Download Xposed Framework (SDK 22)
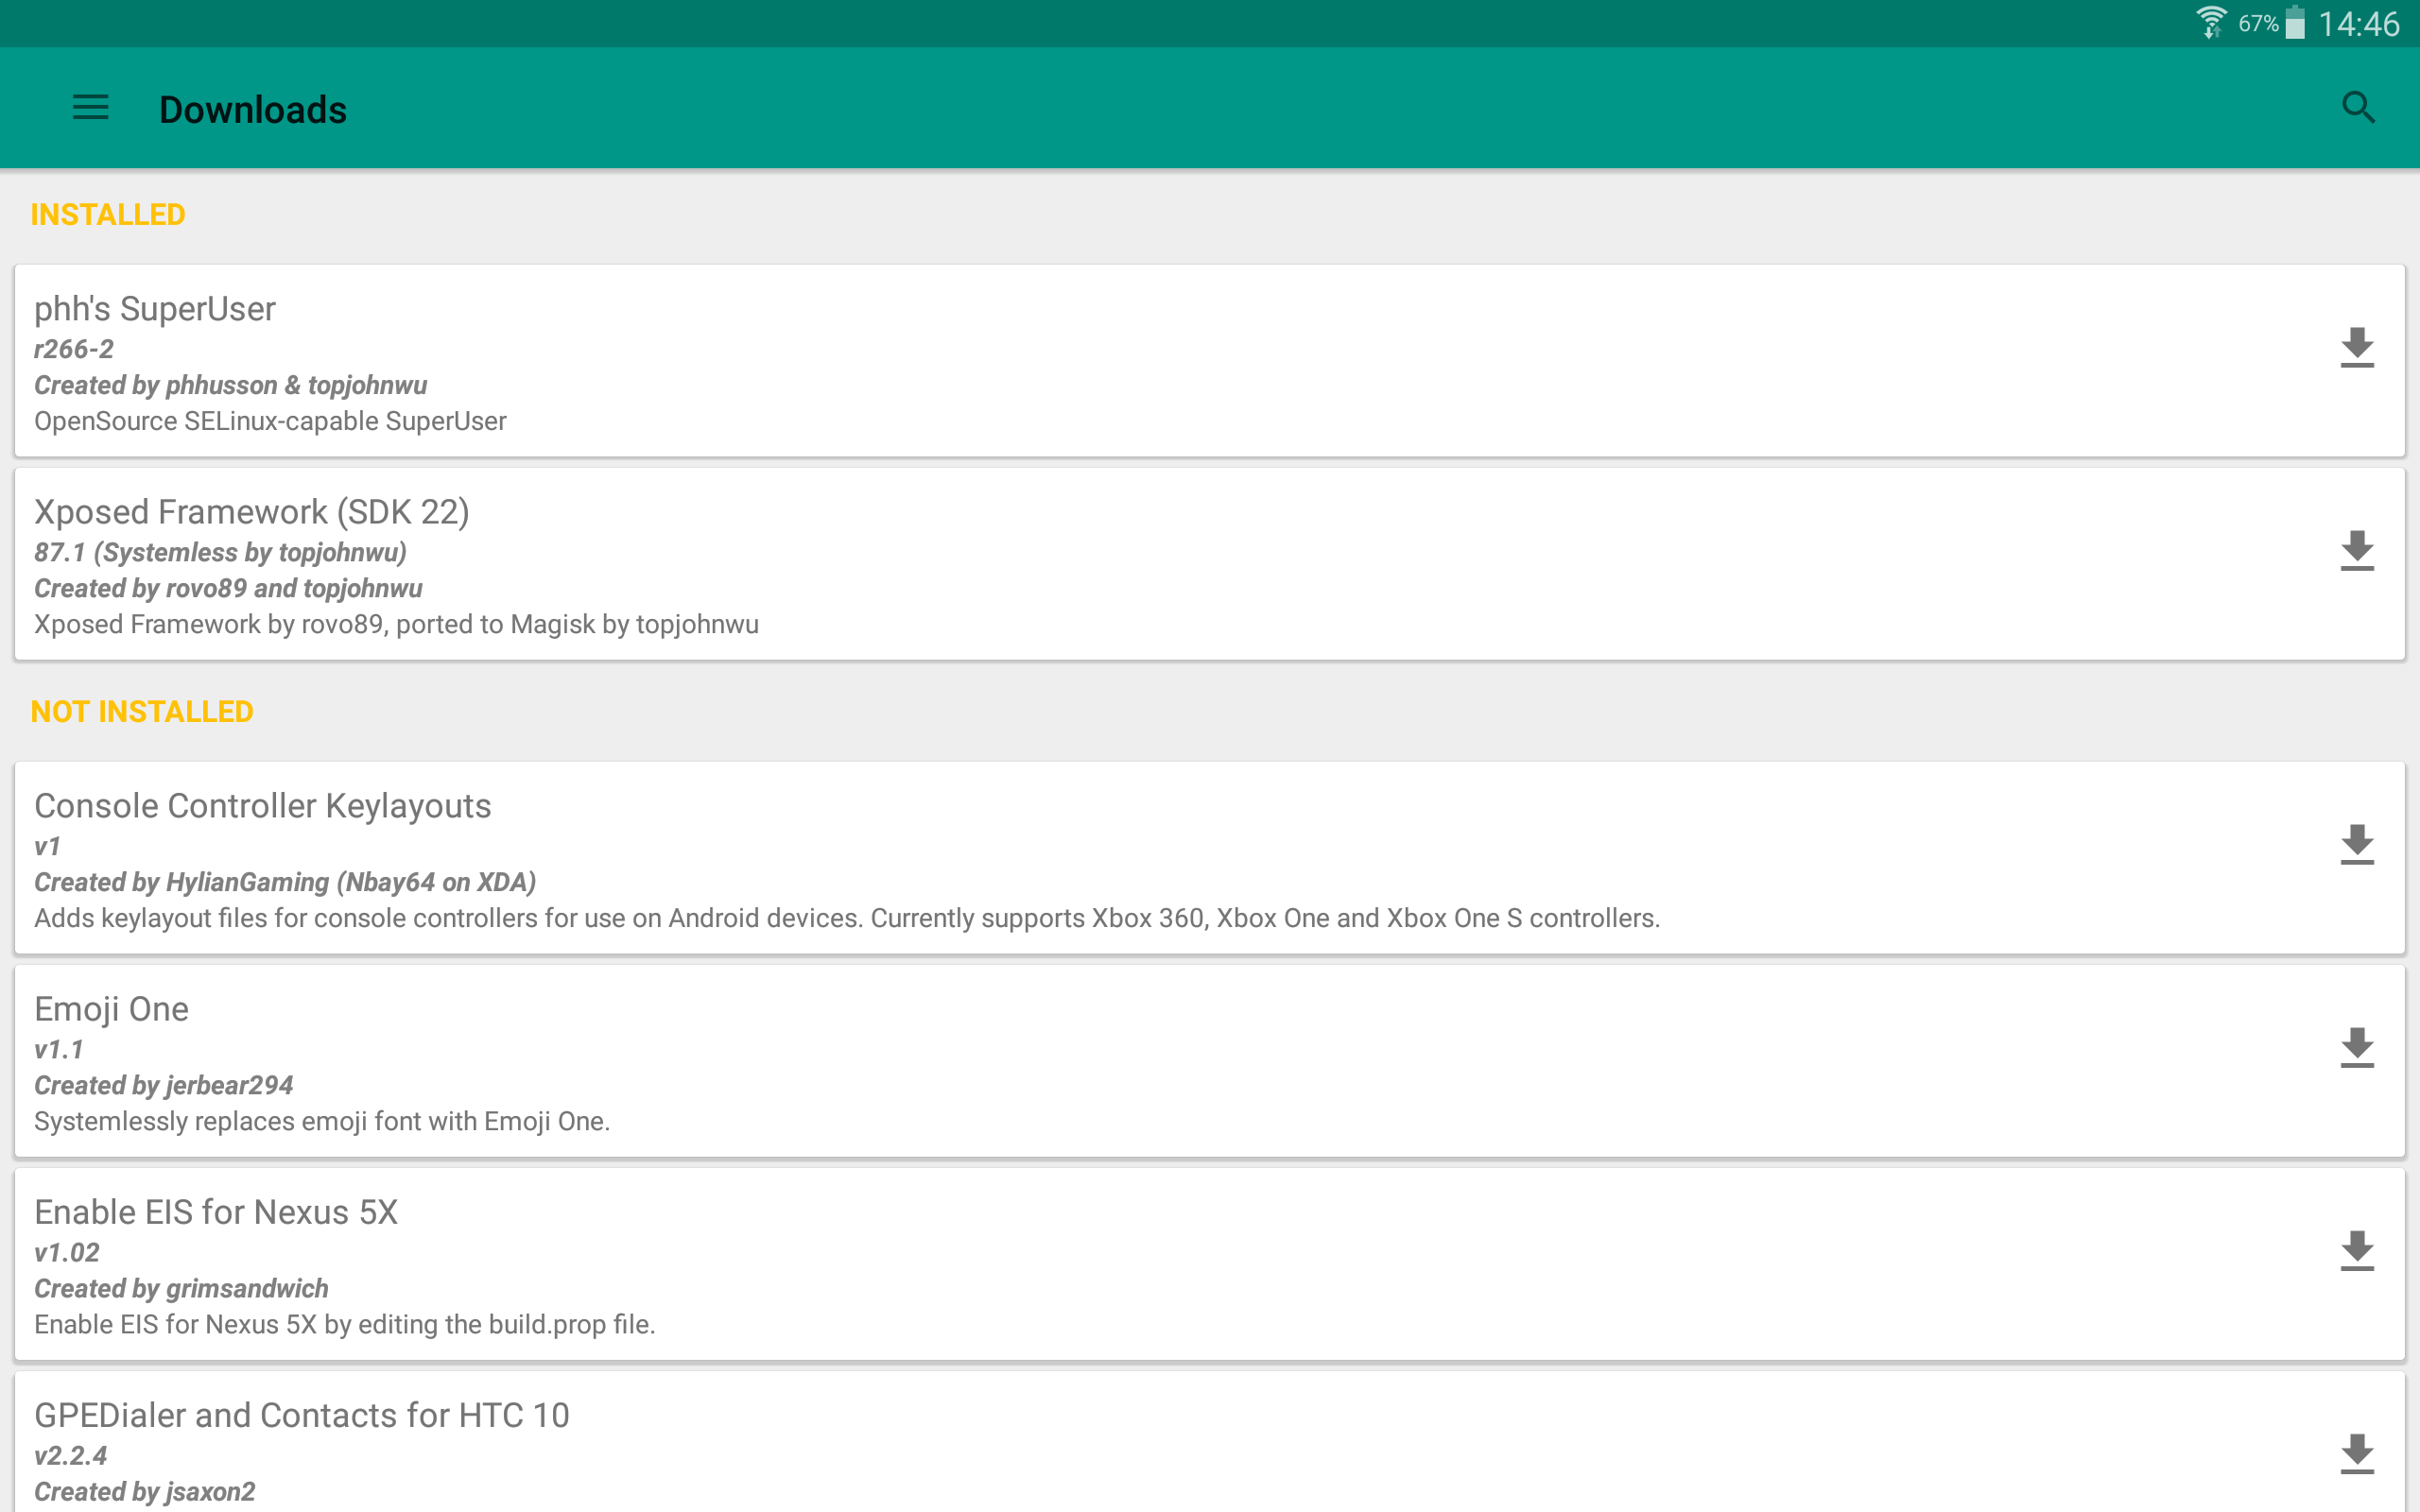 (2356, 551)
